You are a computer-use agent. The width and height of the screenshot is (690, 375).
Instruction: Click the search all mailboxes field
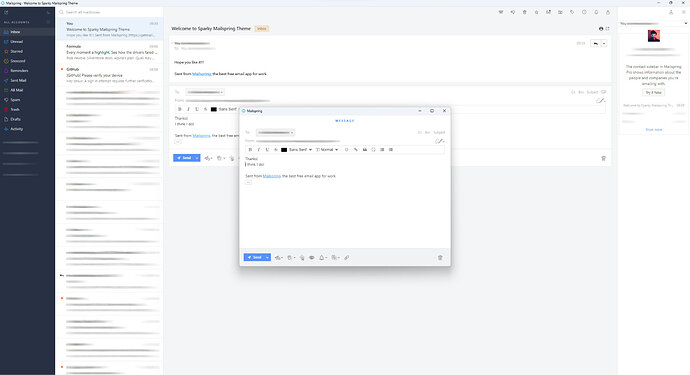click(110, 12)
